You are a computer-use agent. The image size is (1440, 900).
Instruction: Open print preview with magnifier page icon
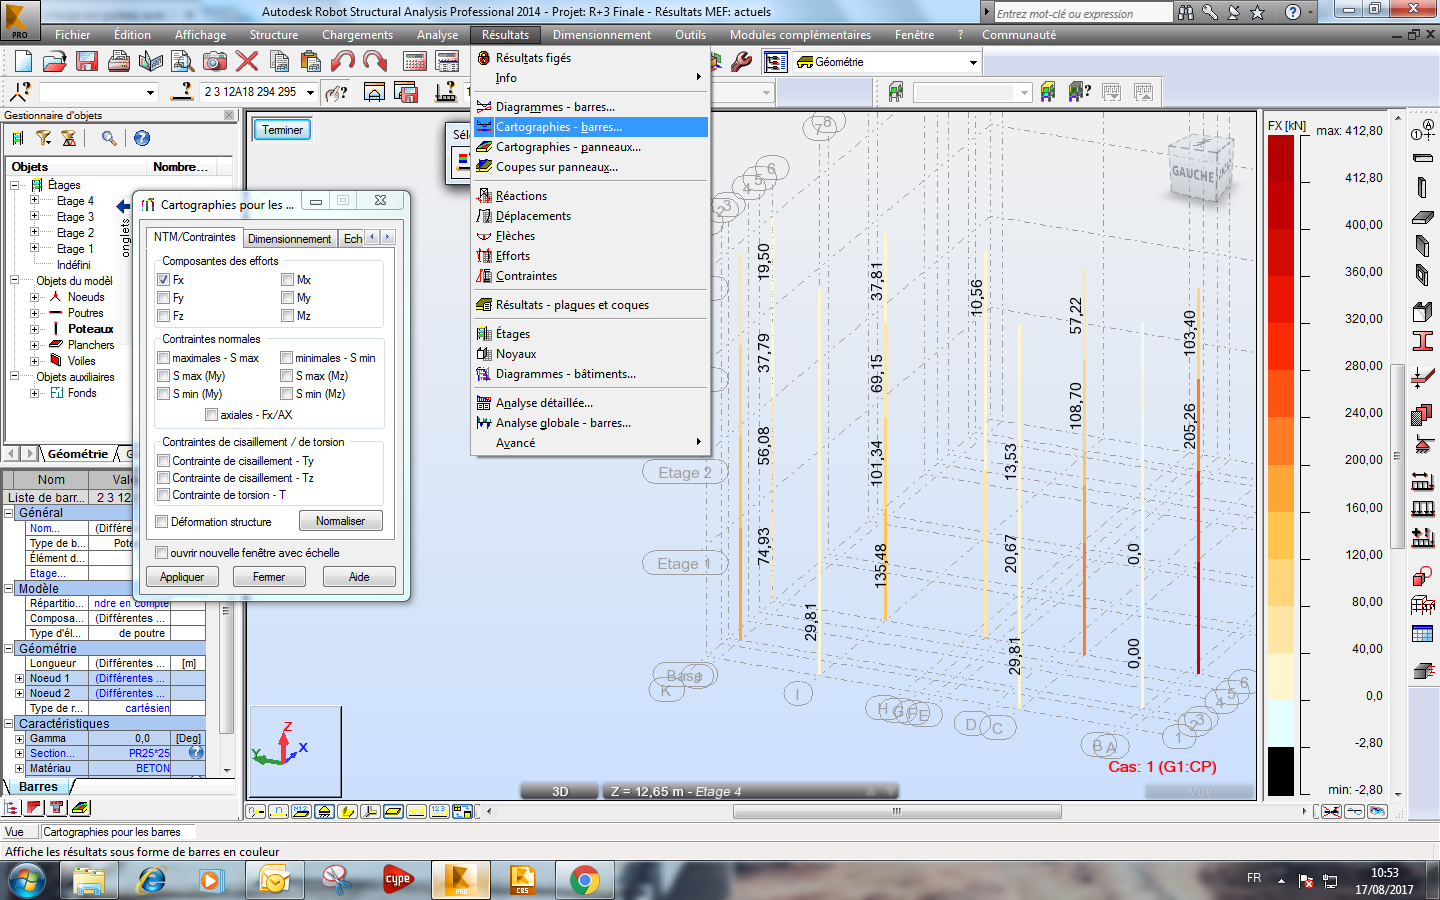183,62
